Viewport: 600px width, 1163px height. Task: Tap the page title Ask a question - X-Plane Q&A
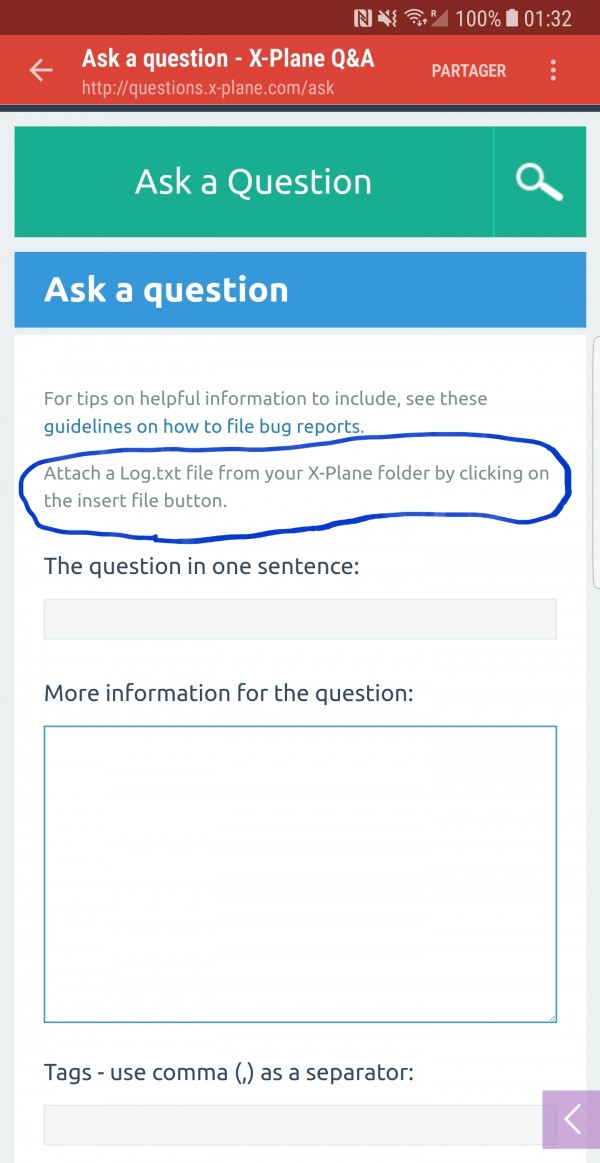tap(228, 58)
